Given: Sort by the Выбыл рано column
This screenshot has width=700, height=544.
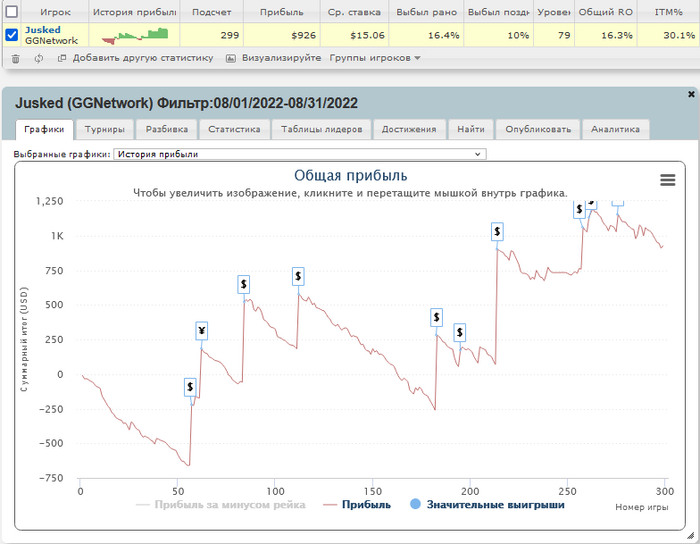Looking at the screenshot, I should click(x=426, y=12).
